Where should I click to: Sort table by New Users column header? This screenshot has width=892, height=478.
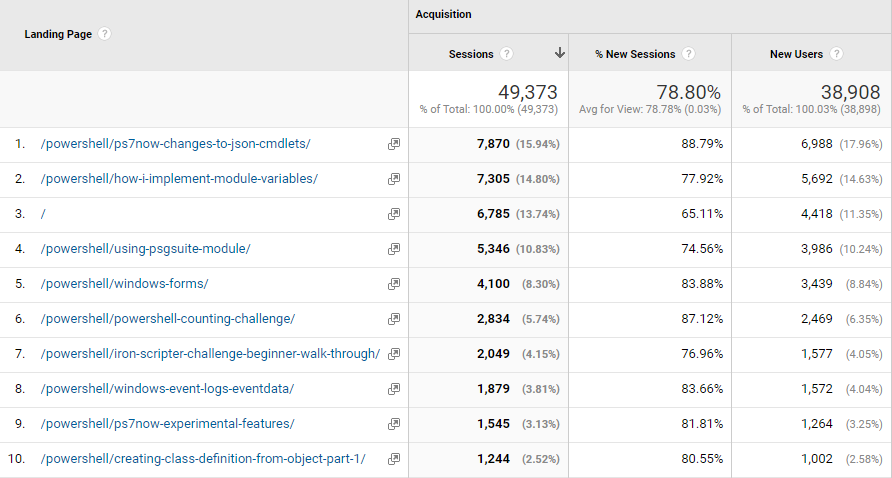796,54
